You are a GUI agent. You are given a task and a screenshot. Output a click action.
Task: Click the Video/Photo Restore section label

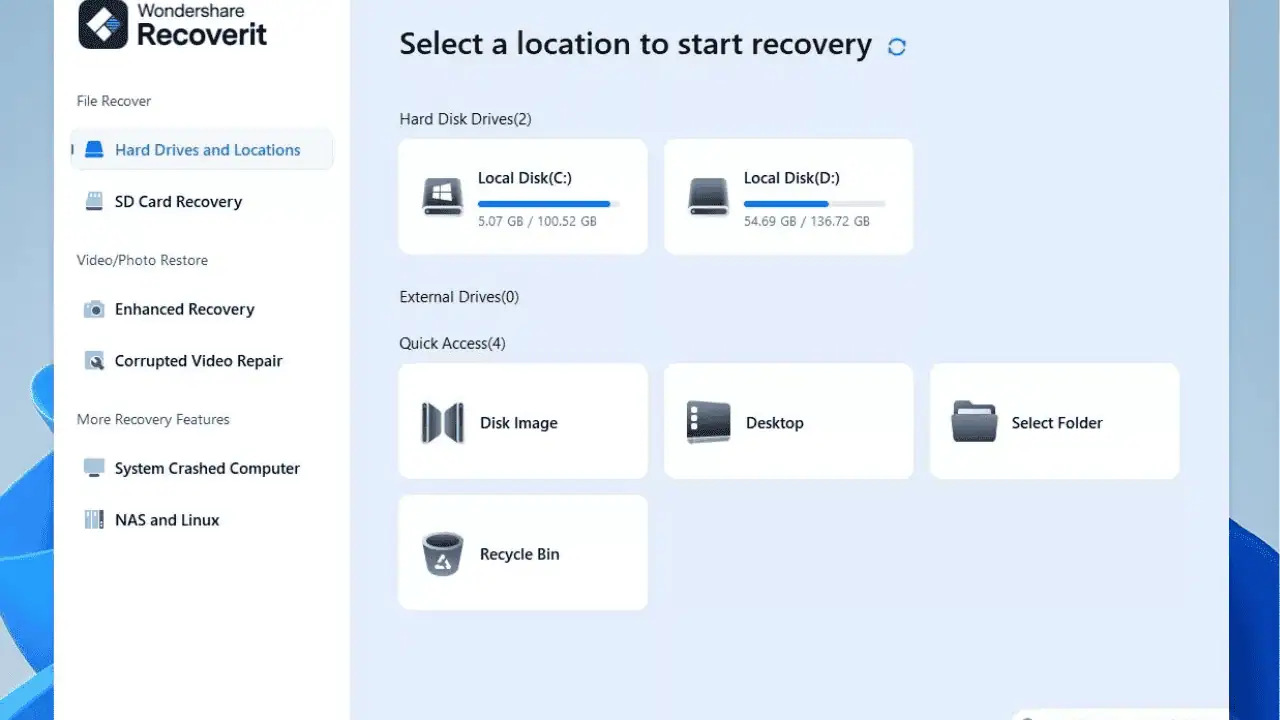(x=142, y=260)
